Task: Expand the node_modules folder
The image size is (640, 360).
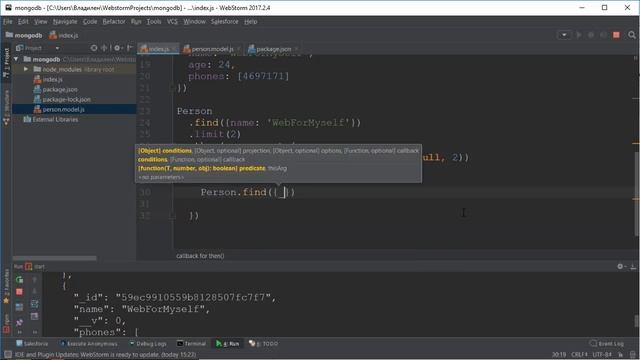Action: [26, 69]
